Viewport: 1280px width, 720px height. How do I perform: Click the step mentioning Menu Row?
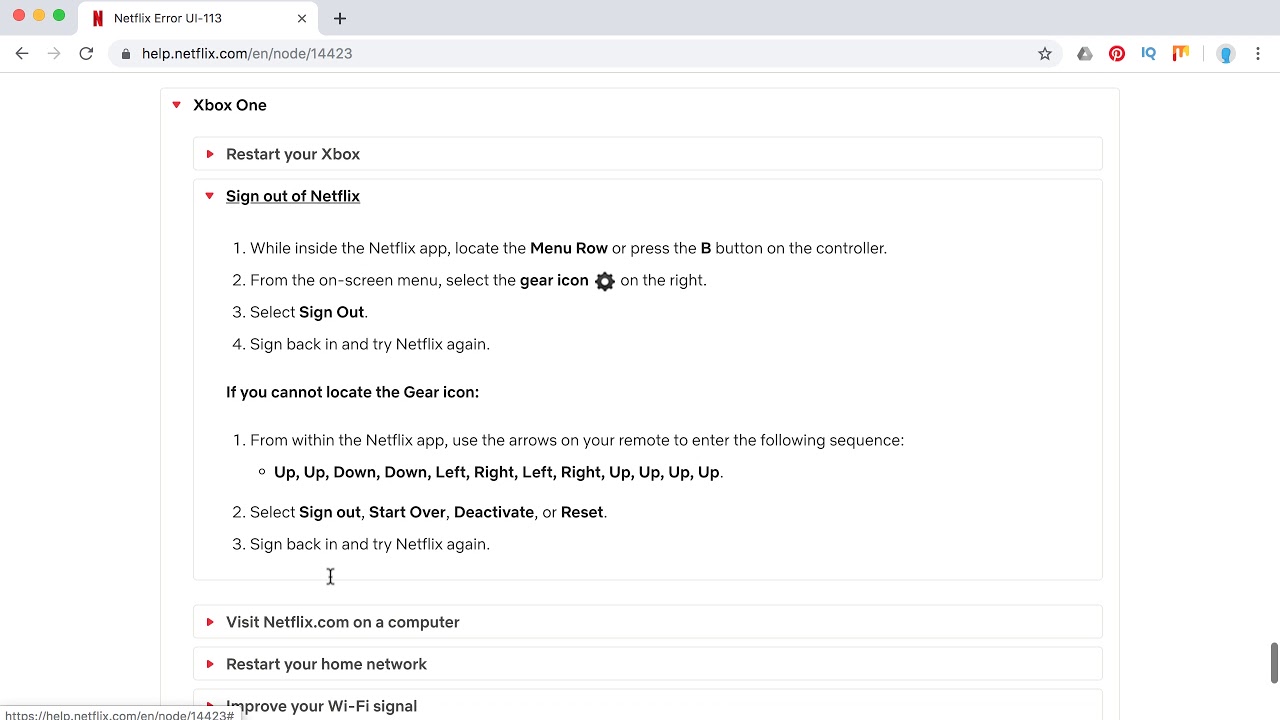pos(568,248)
